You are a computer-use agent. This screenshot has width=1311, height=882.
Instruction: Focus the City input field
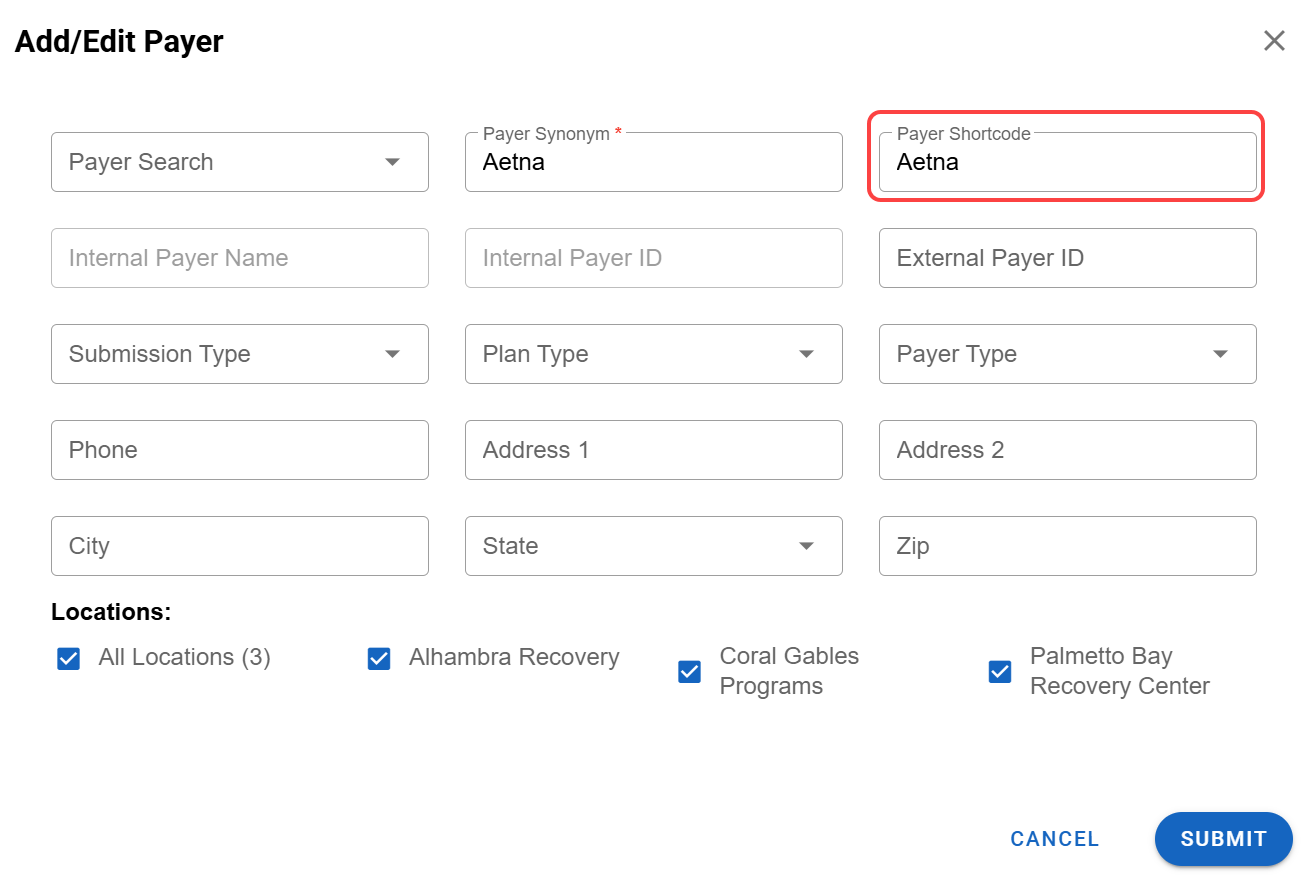point(240,546)
